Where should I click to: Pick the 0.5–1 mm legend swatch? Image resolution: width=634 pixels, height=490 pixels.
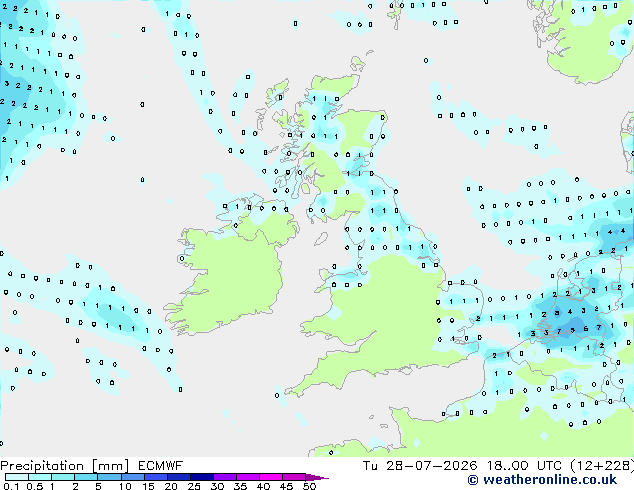point(40,477)
